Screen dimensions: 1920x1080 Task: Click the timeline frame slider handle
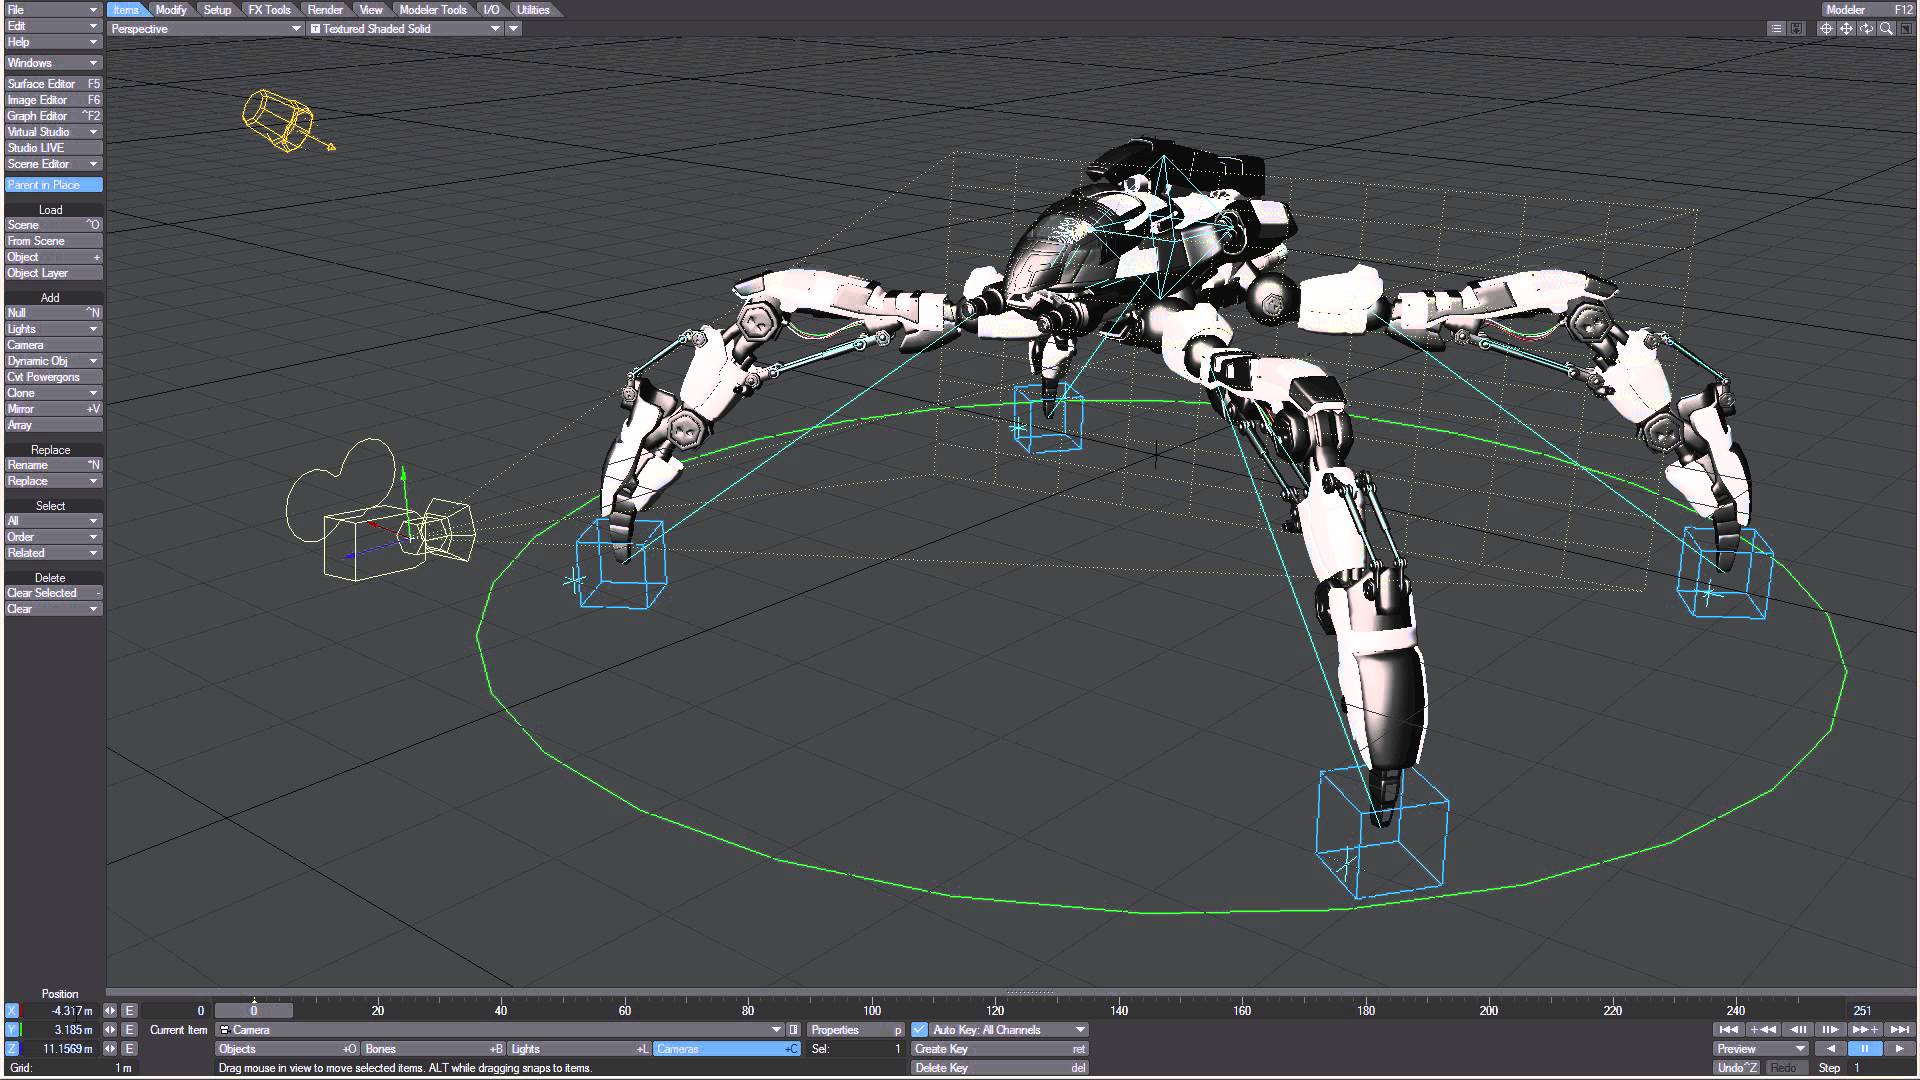click(254, 1010)
